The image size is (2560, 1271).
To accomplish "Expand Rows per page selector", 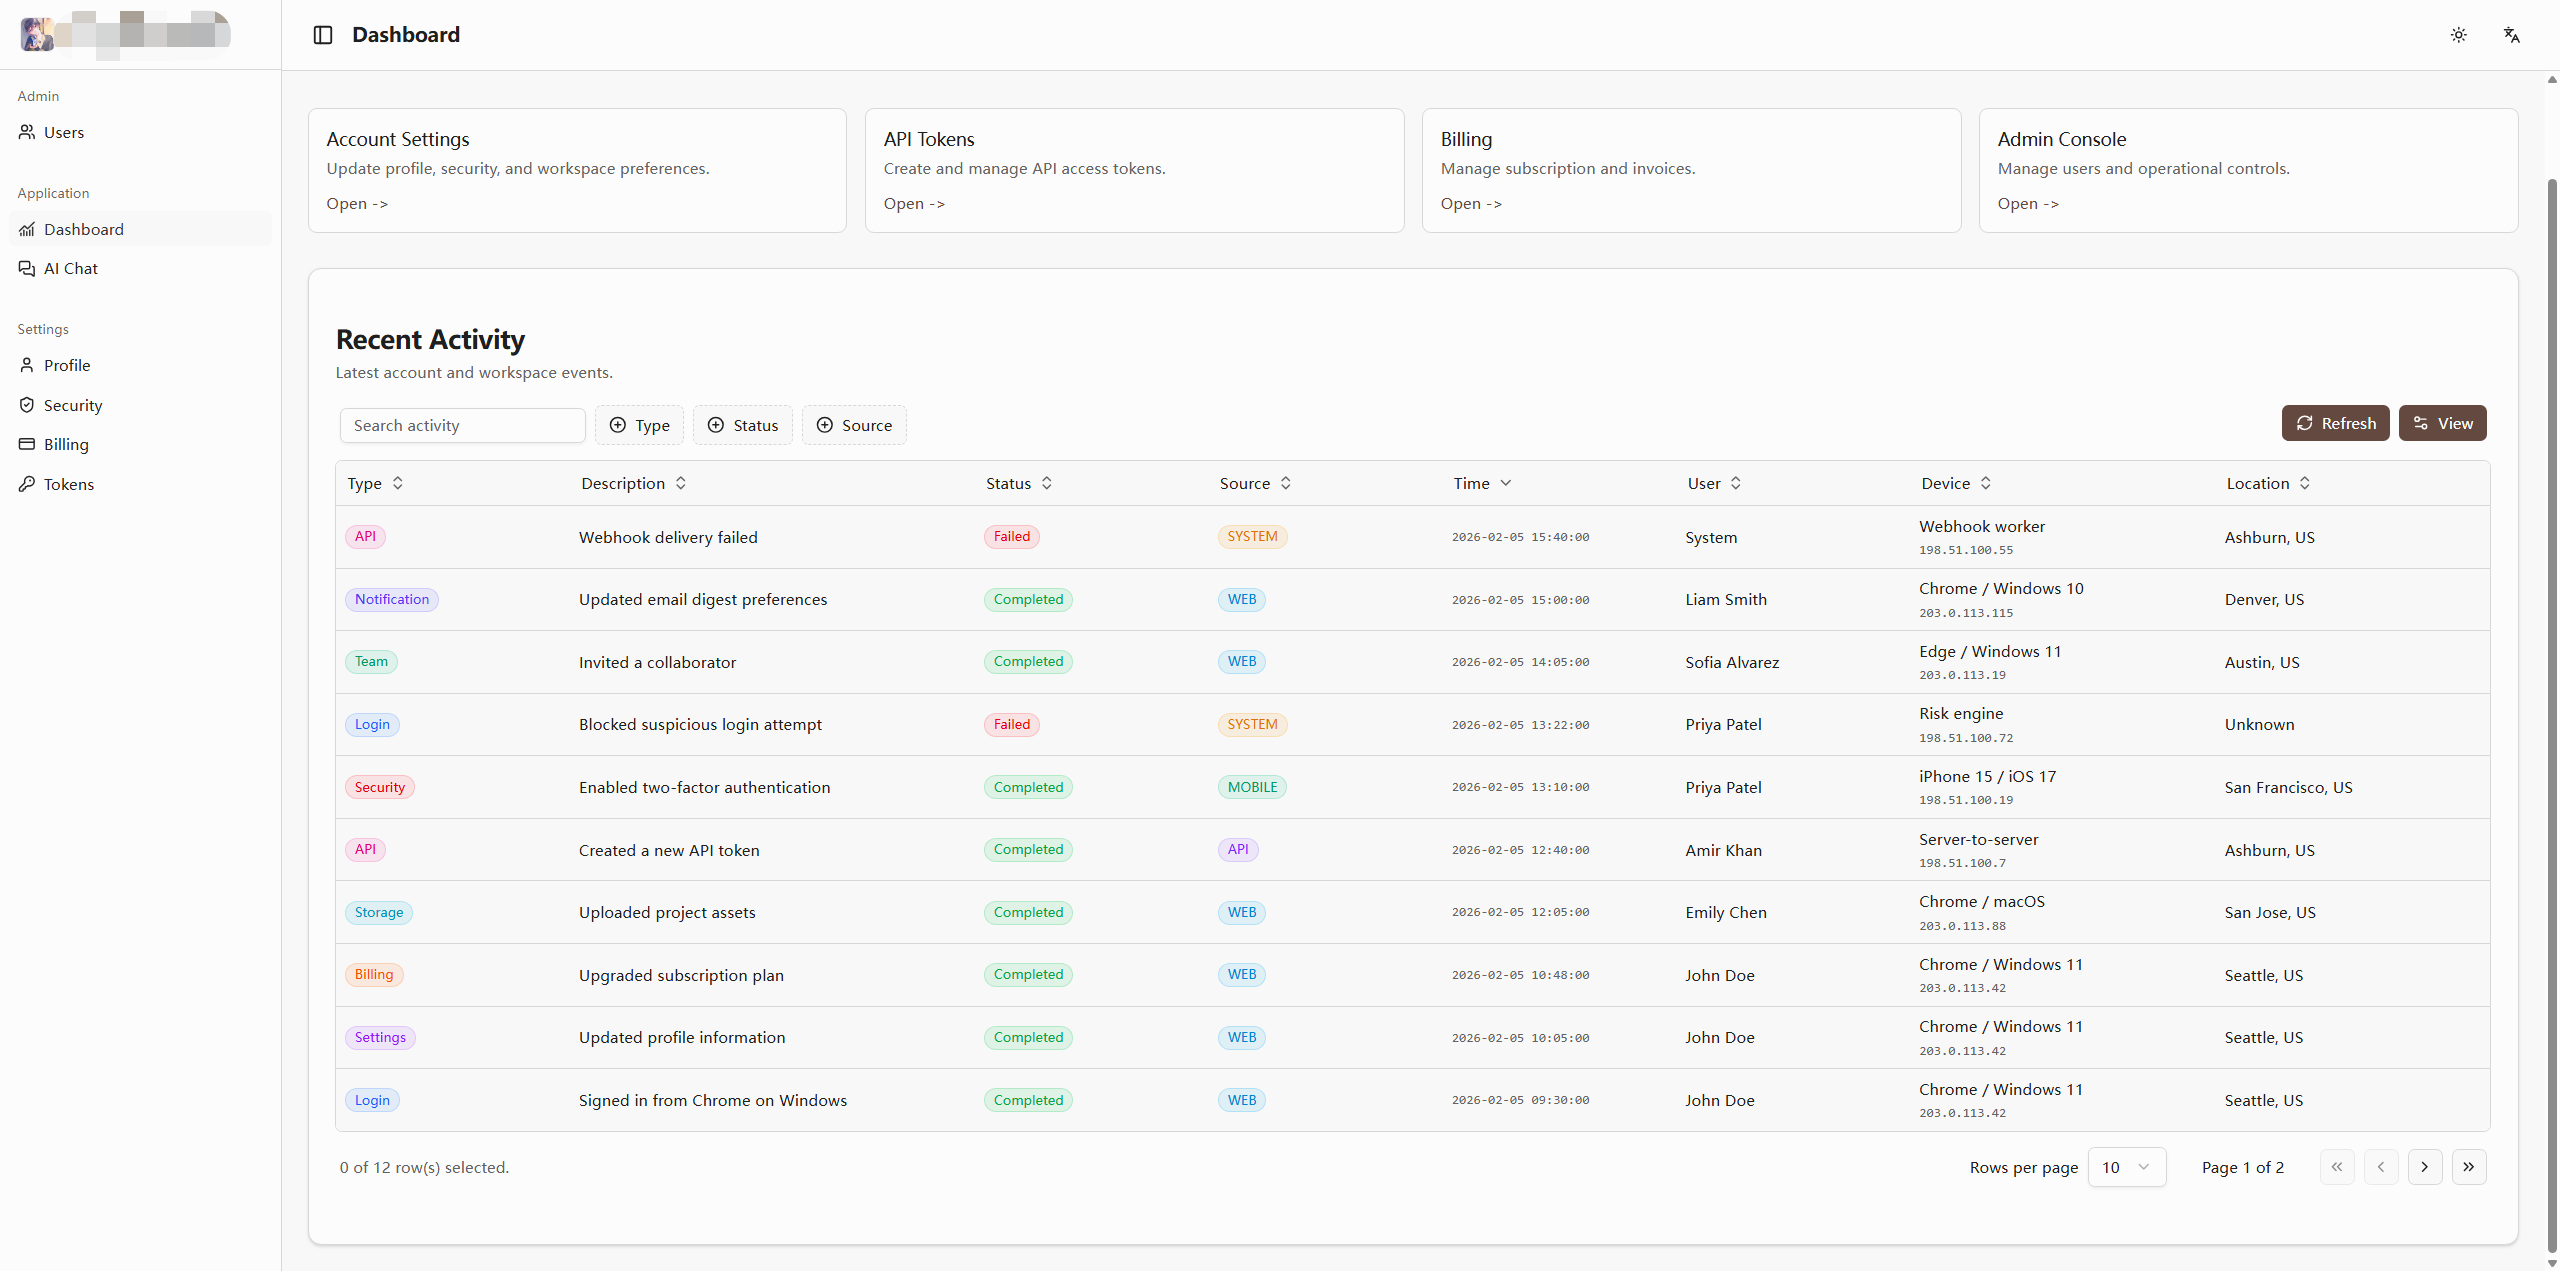I will [2126, 1167].
